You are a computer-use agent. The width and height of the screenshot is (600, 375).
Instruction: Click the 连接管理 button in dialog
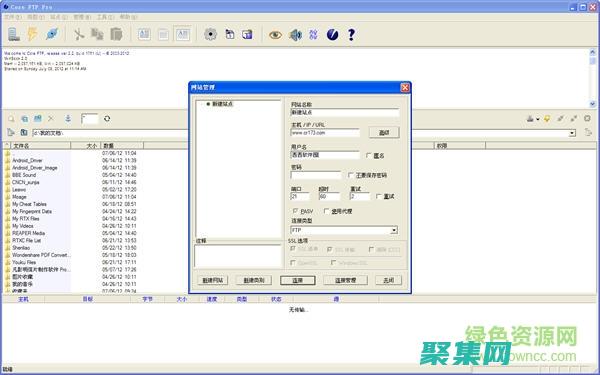click(346, 280)
